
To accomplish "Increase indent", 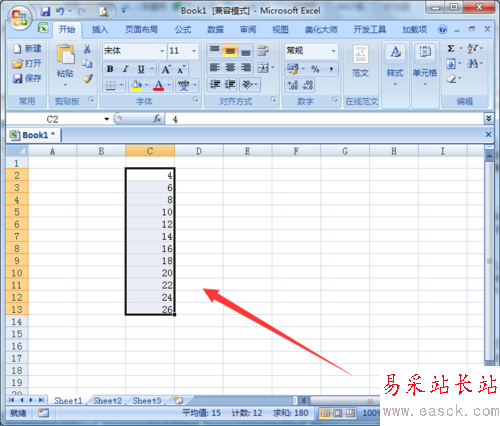I will coord(230,85).
